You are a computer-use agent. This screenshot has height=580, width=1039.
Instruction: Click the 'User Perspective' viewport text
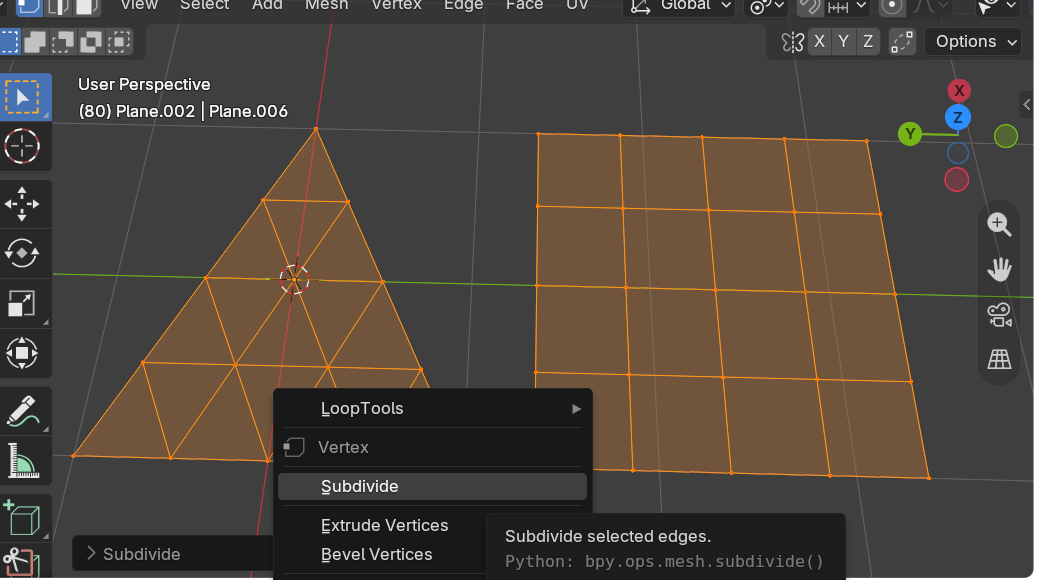144,85
